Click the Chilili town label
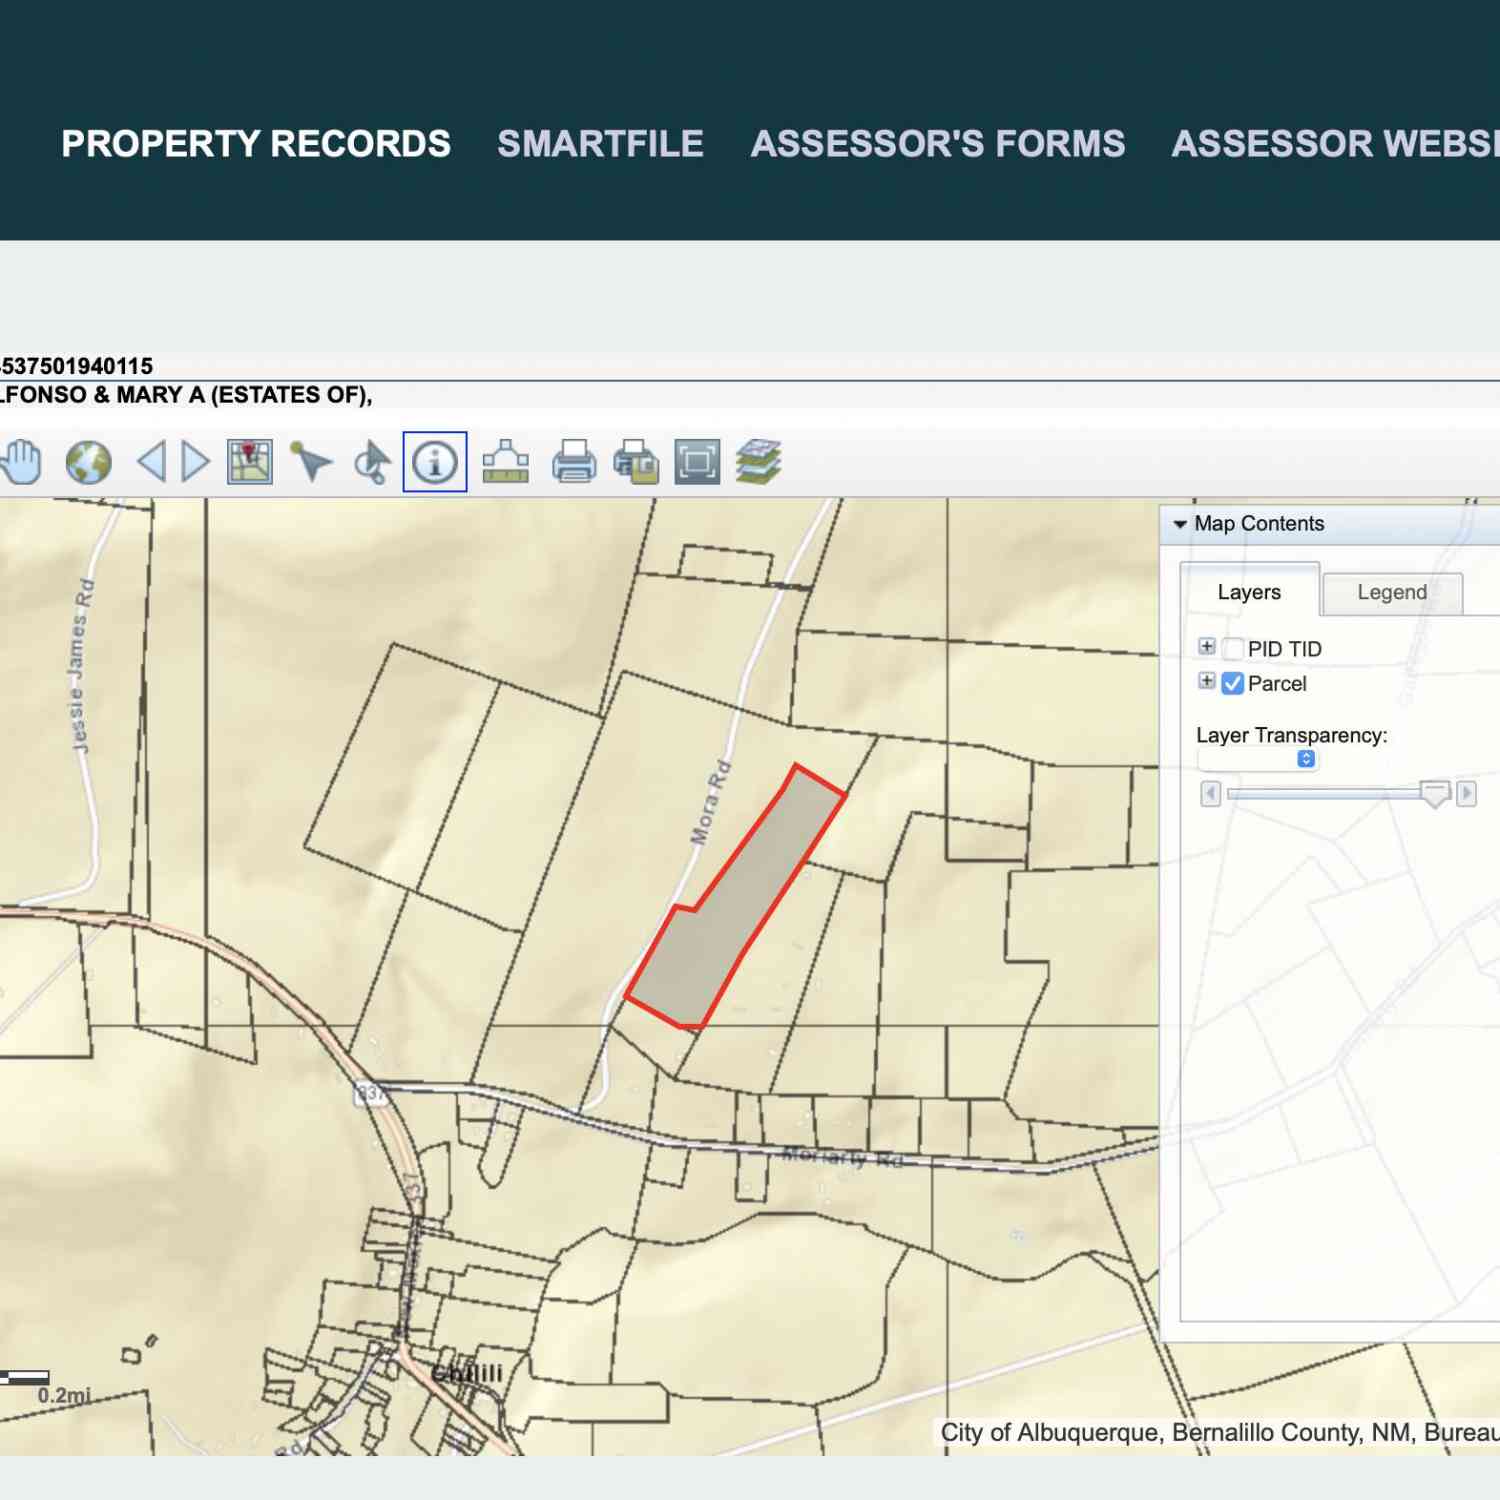This screenshot has height=1500, width=1500. pyautogui.click(x=467, y=1373)
